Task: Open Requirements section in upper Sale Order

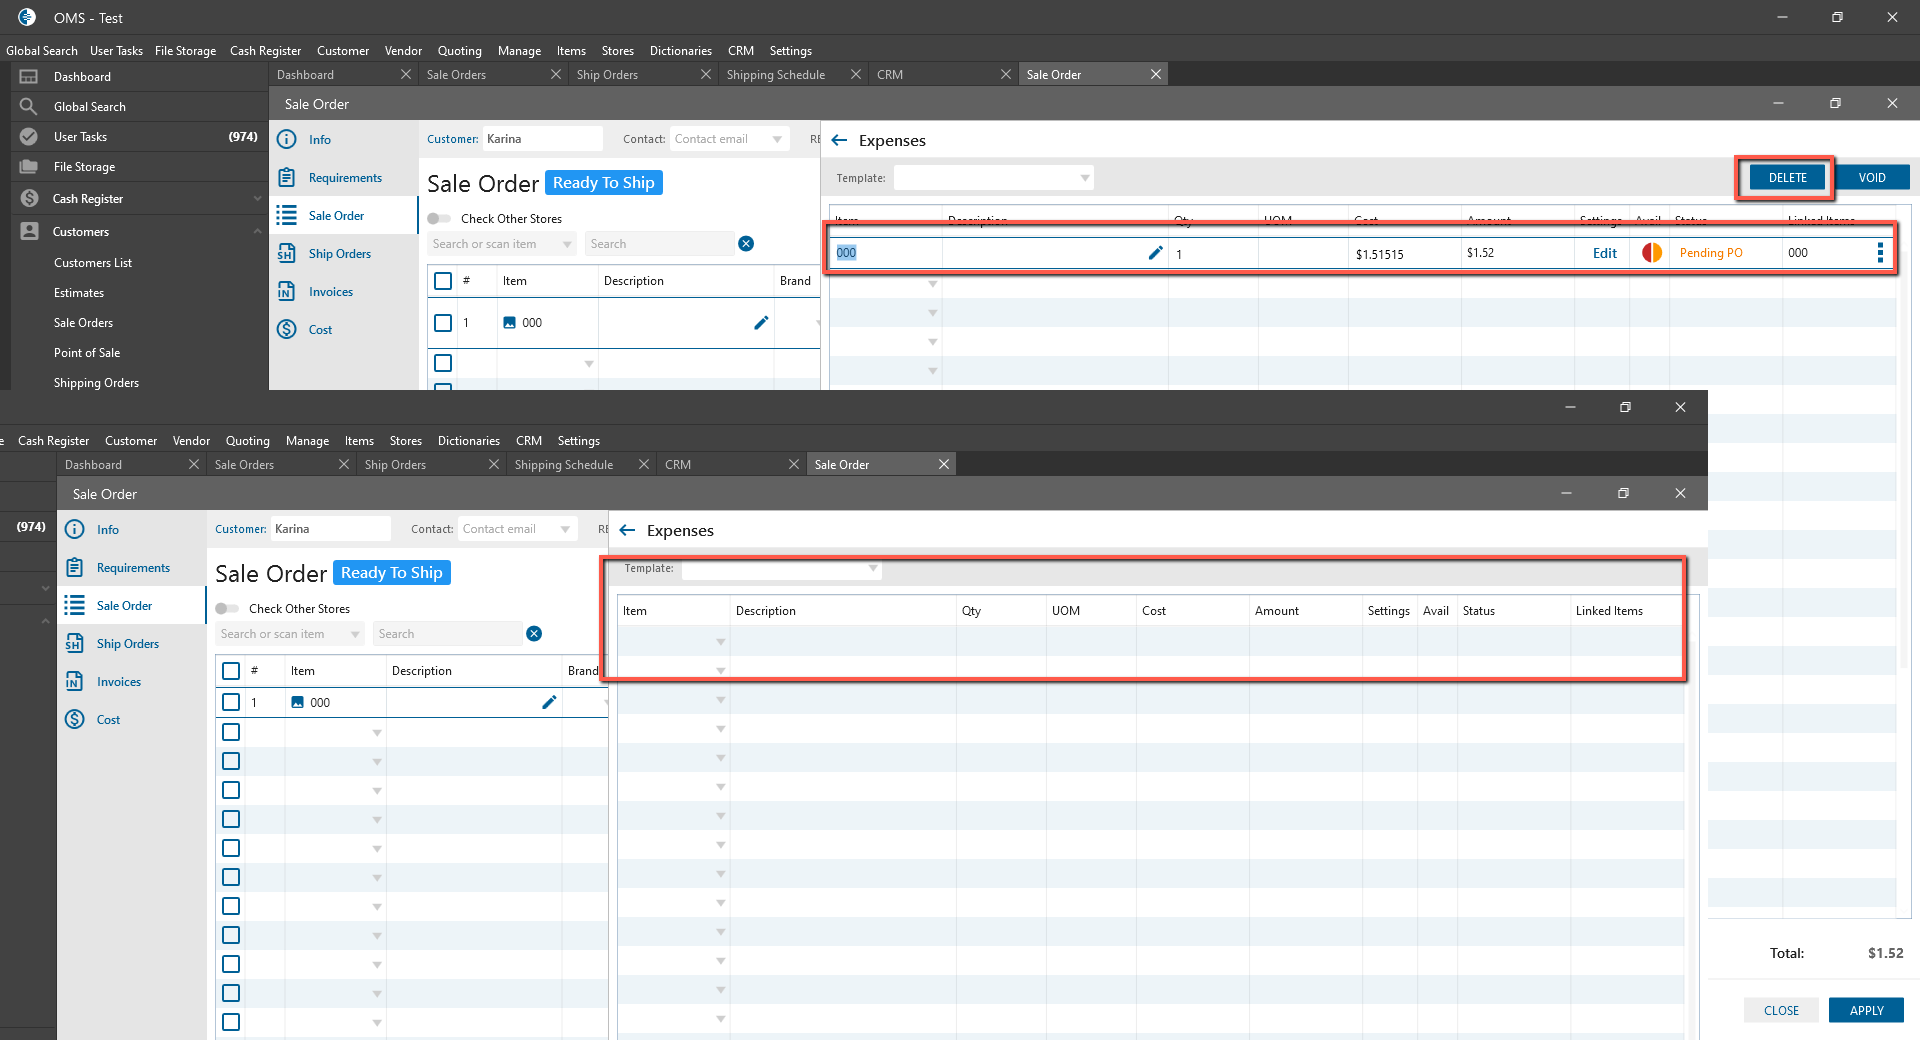Action: [345, 178]
